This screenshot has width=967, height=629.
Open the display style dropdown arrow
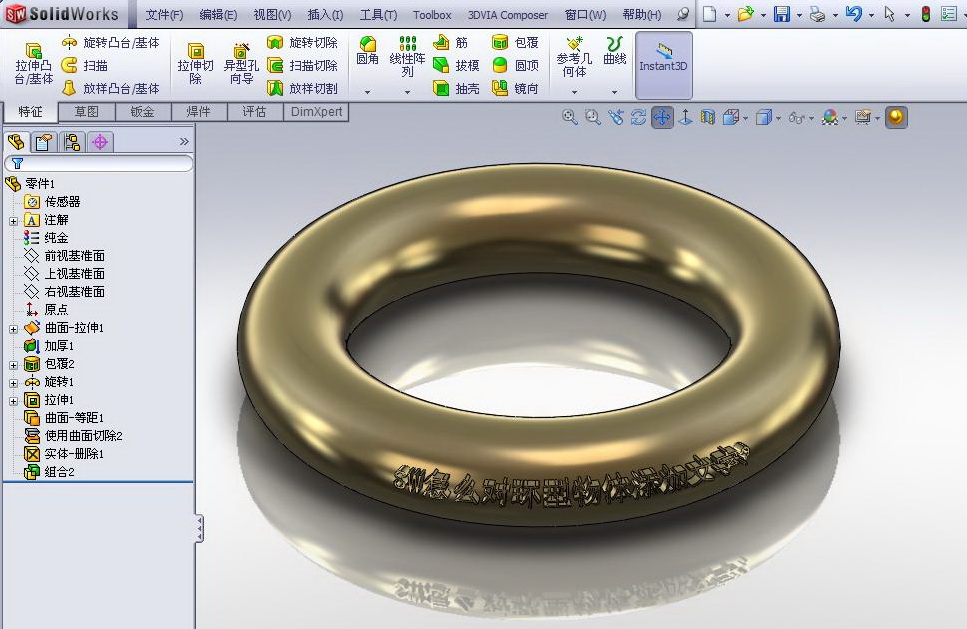tap(778, 118)
